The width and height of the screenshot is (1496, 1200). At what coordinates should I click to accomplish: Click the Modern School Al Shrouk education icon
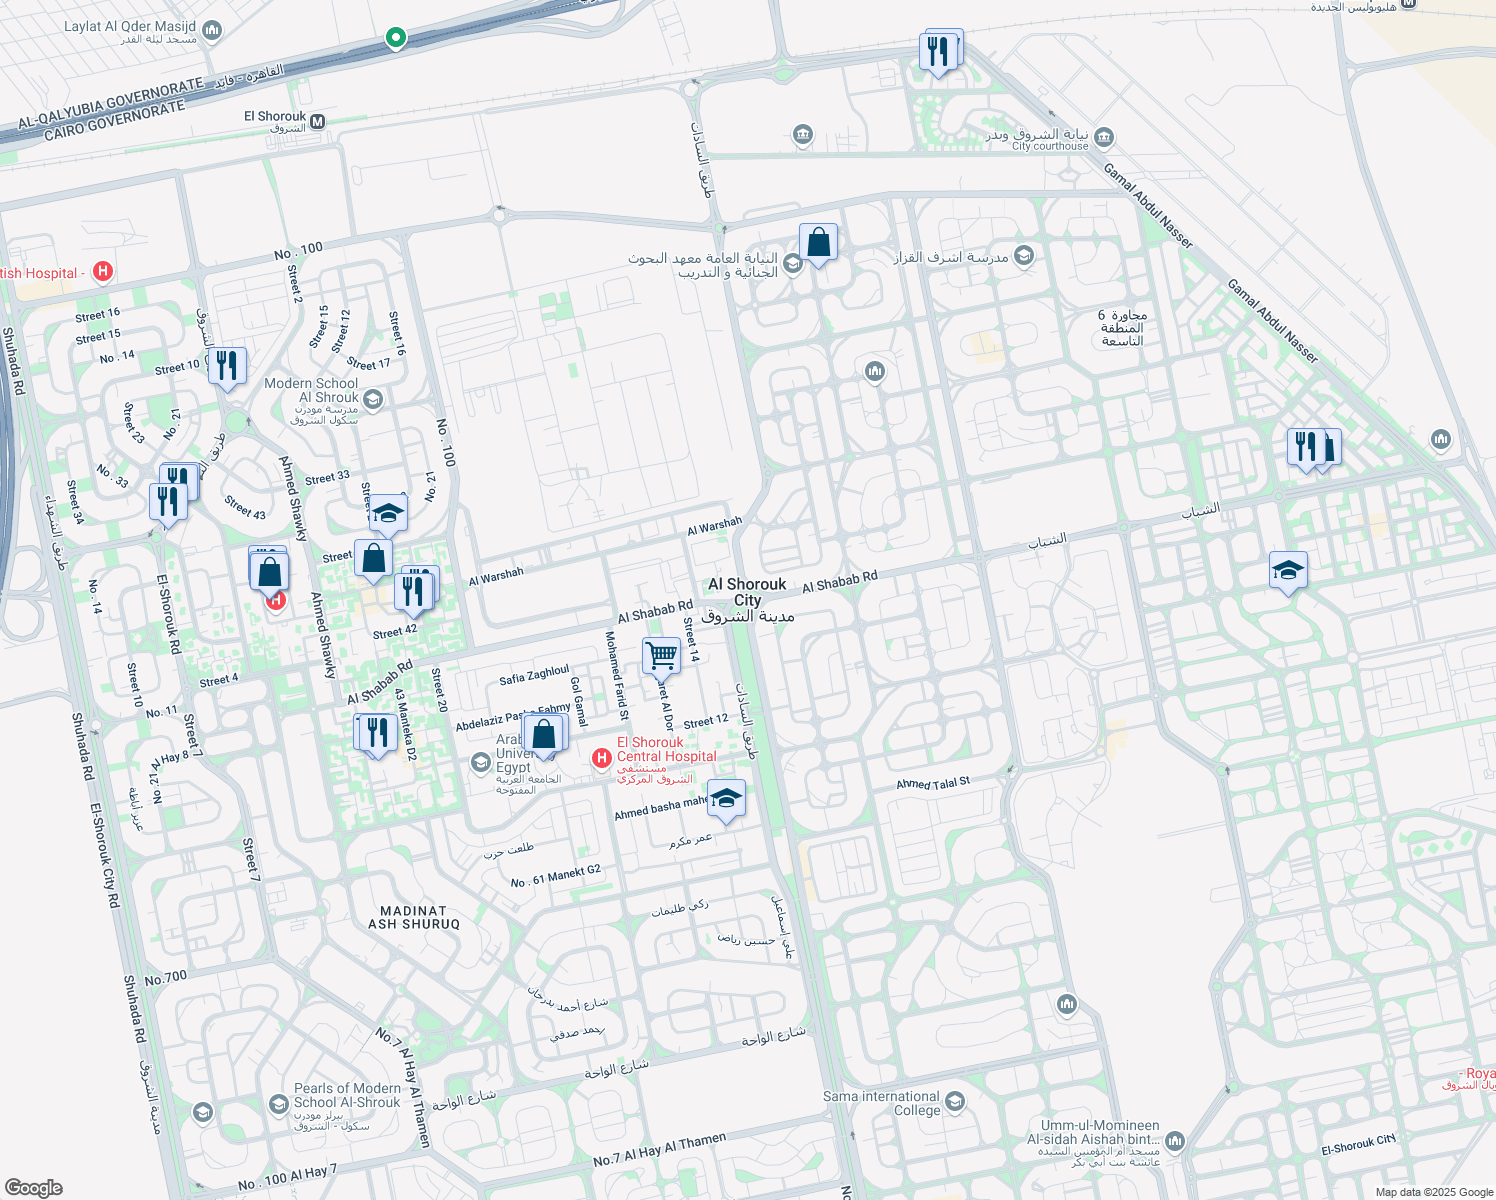373,401
